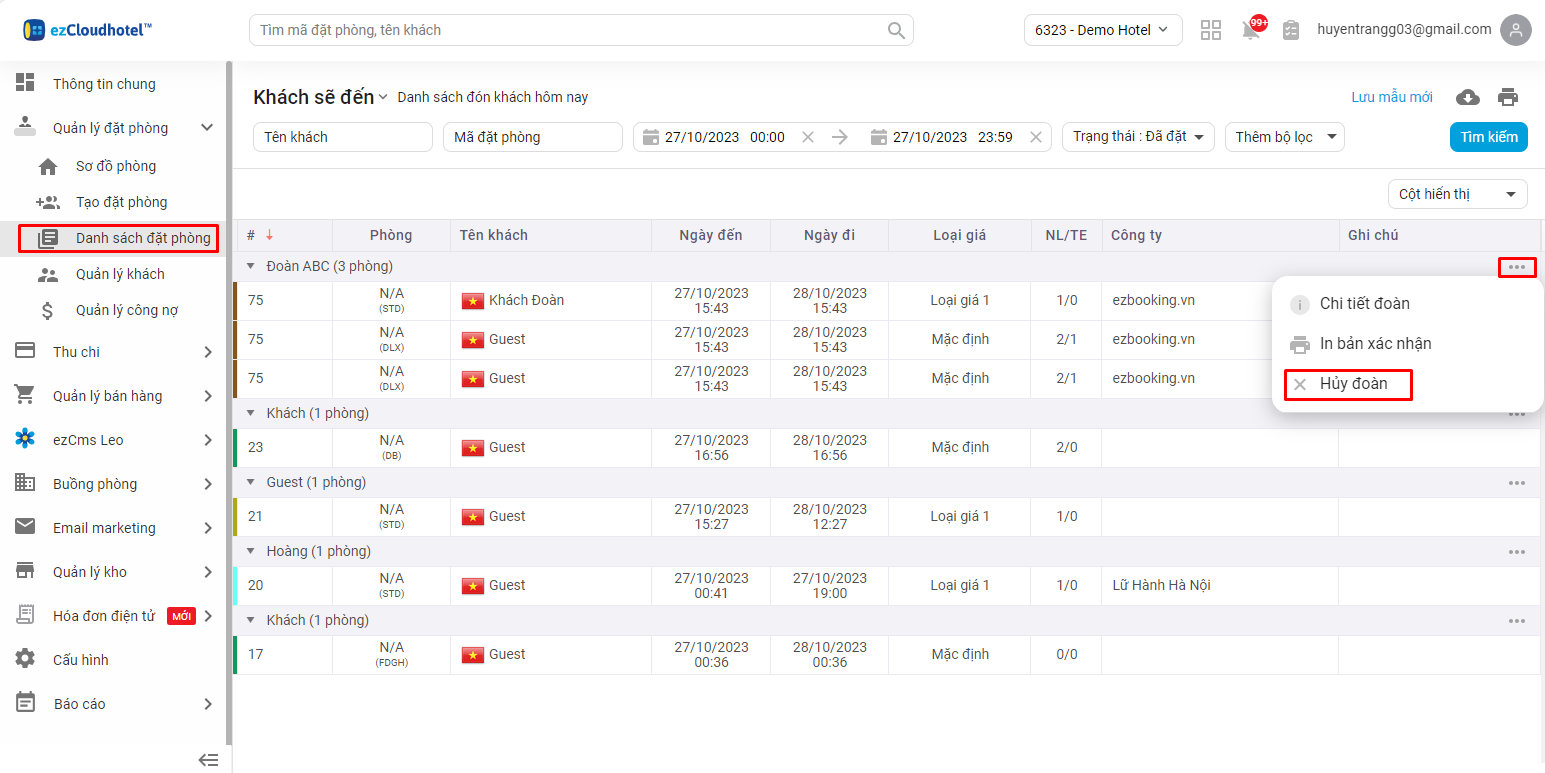Click the Tìm kiếm button

tap(1488, 137)
